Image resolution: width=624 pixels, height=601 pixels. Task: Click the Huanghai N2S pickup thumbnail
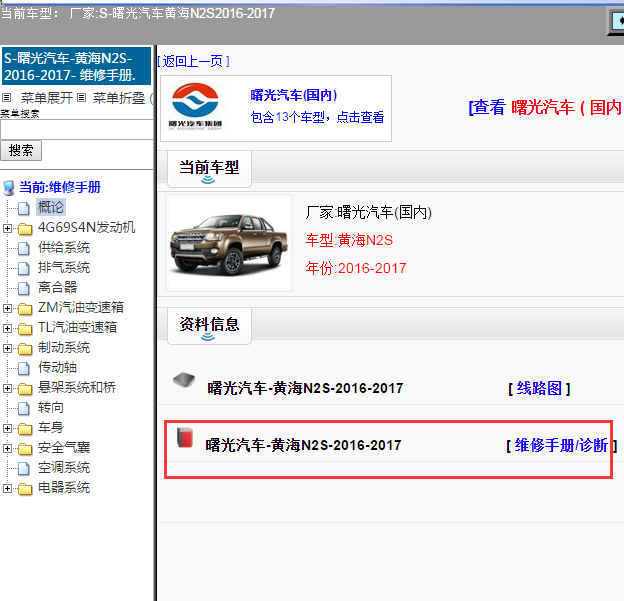tap(229, 243)
